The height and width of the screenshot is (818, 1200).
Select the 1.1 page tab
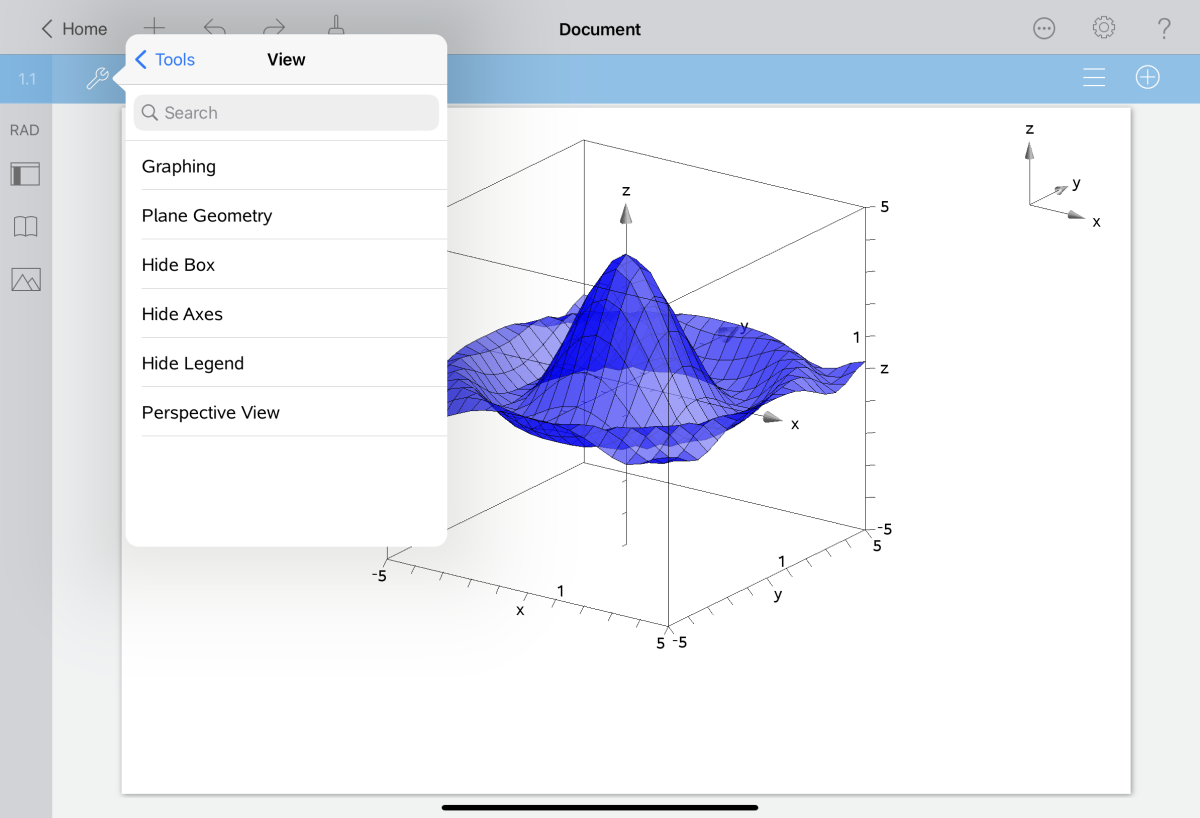point(27,79)
